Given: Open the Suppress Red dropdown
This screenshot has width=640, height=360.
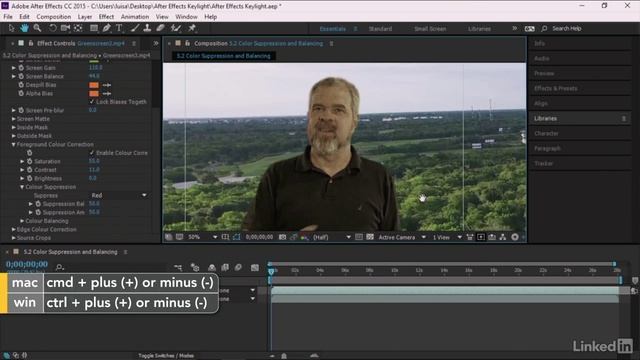Looking at the screenshot, I should pos(118,196).
